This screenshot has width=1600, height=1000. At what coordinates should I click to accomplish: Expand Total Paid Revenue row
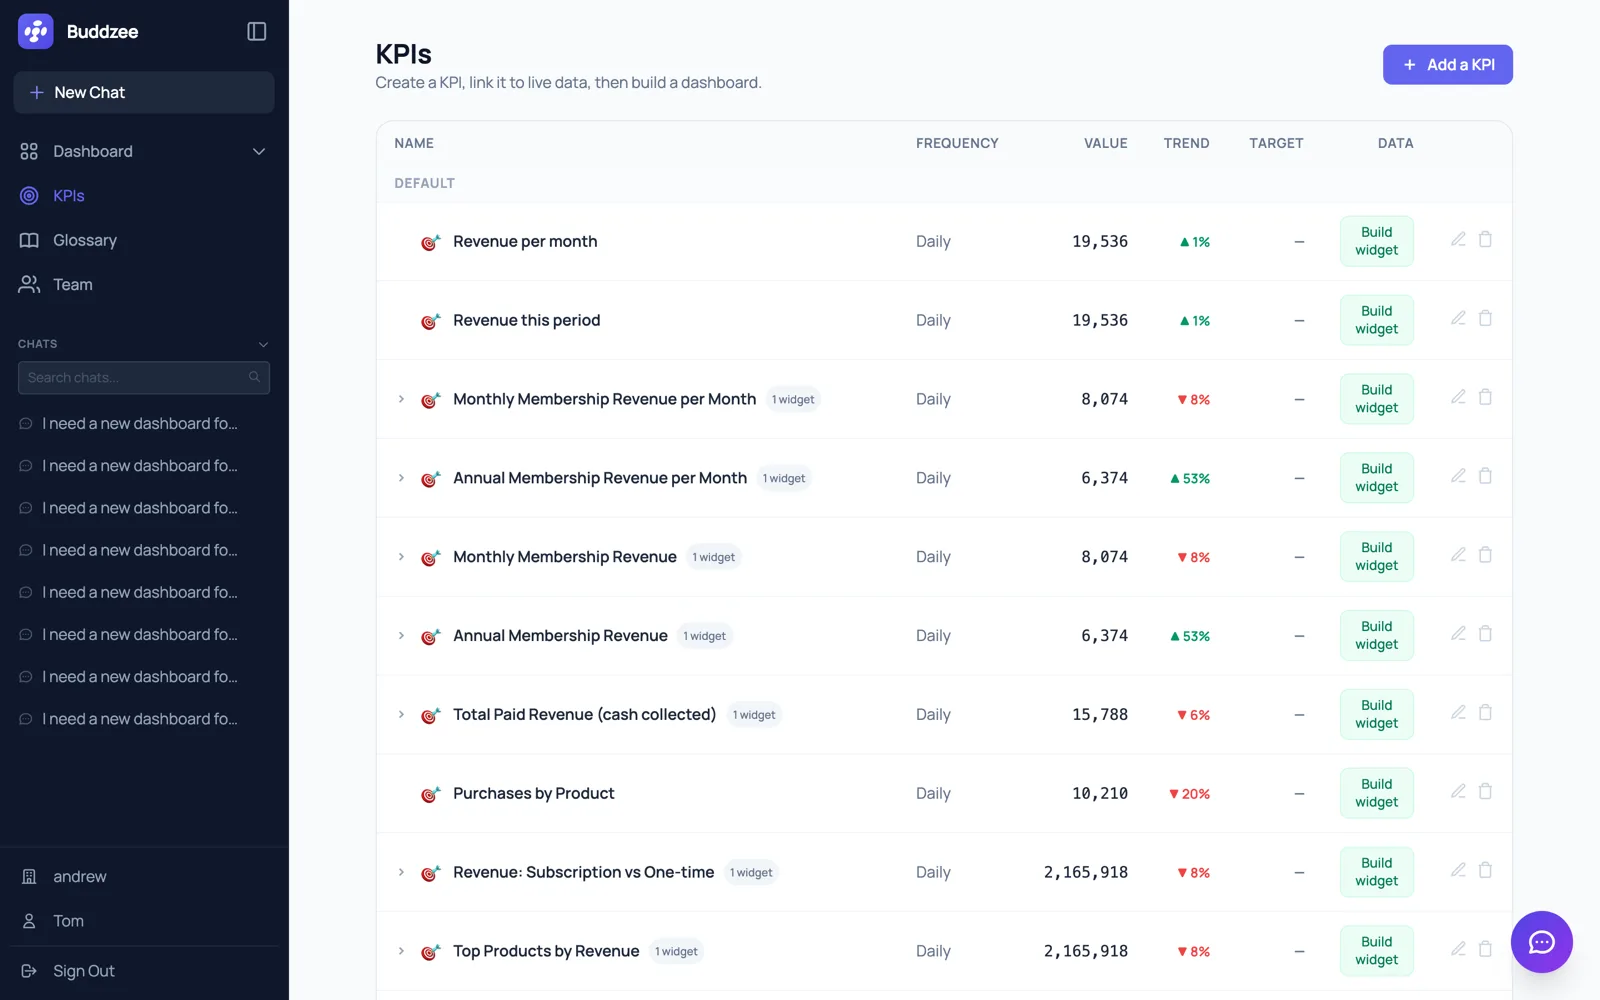point(401,715)
